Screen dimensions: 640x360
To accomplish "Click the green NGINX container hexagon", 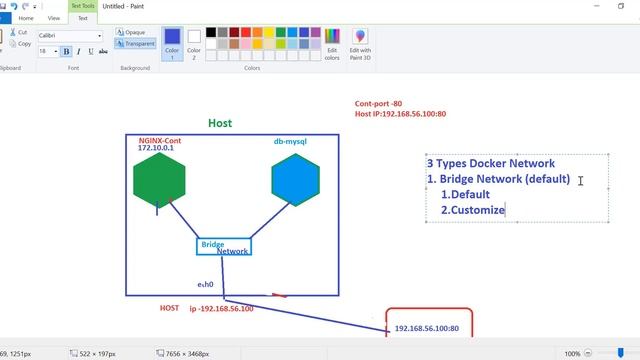I will 159,180.
